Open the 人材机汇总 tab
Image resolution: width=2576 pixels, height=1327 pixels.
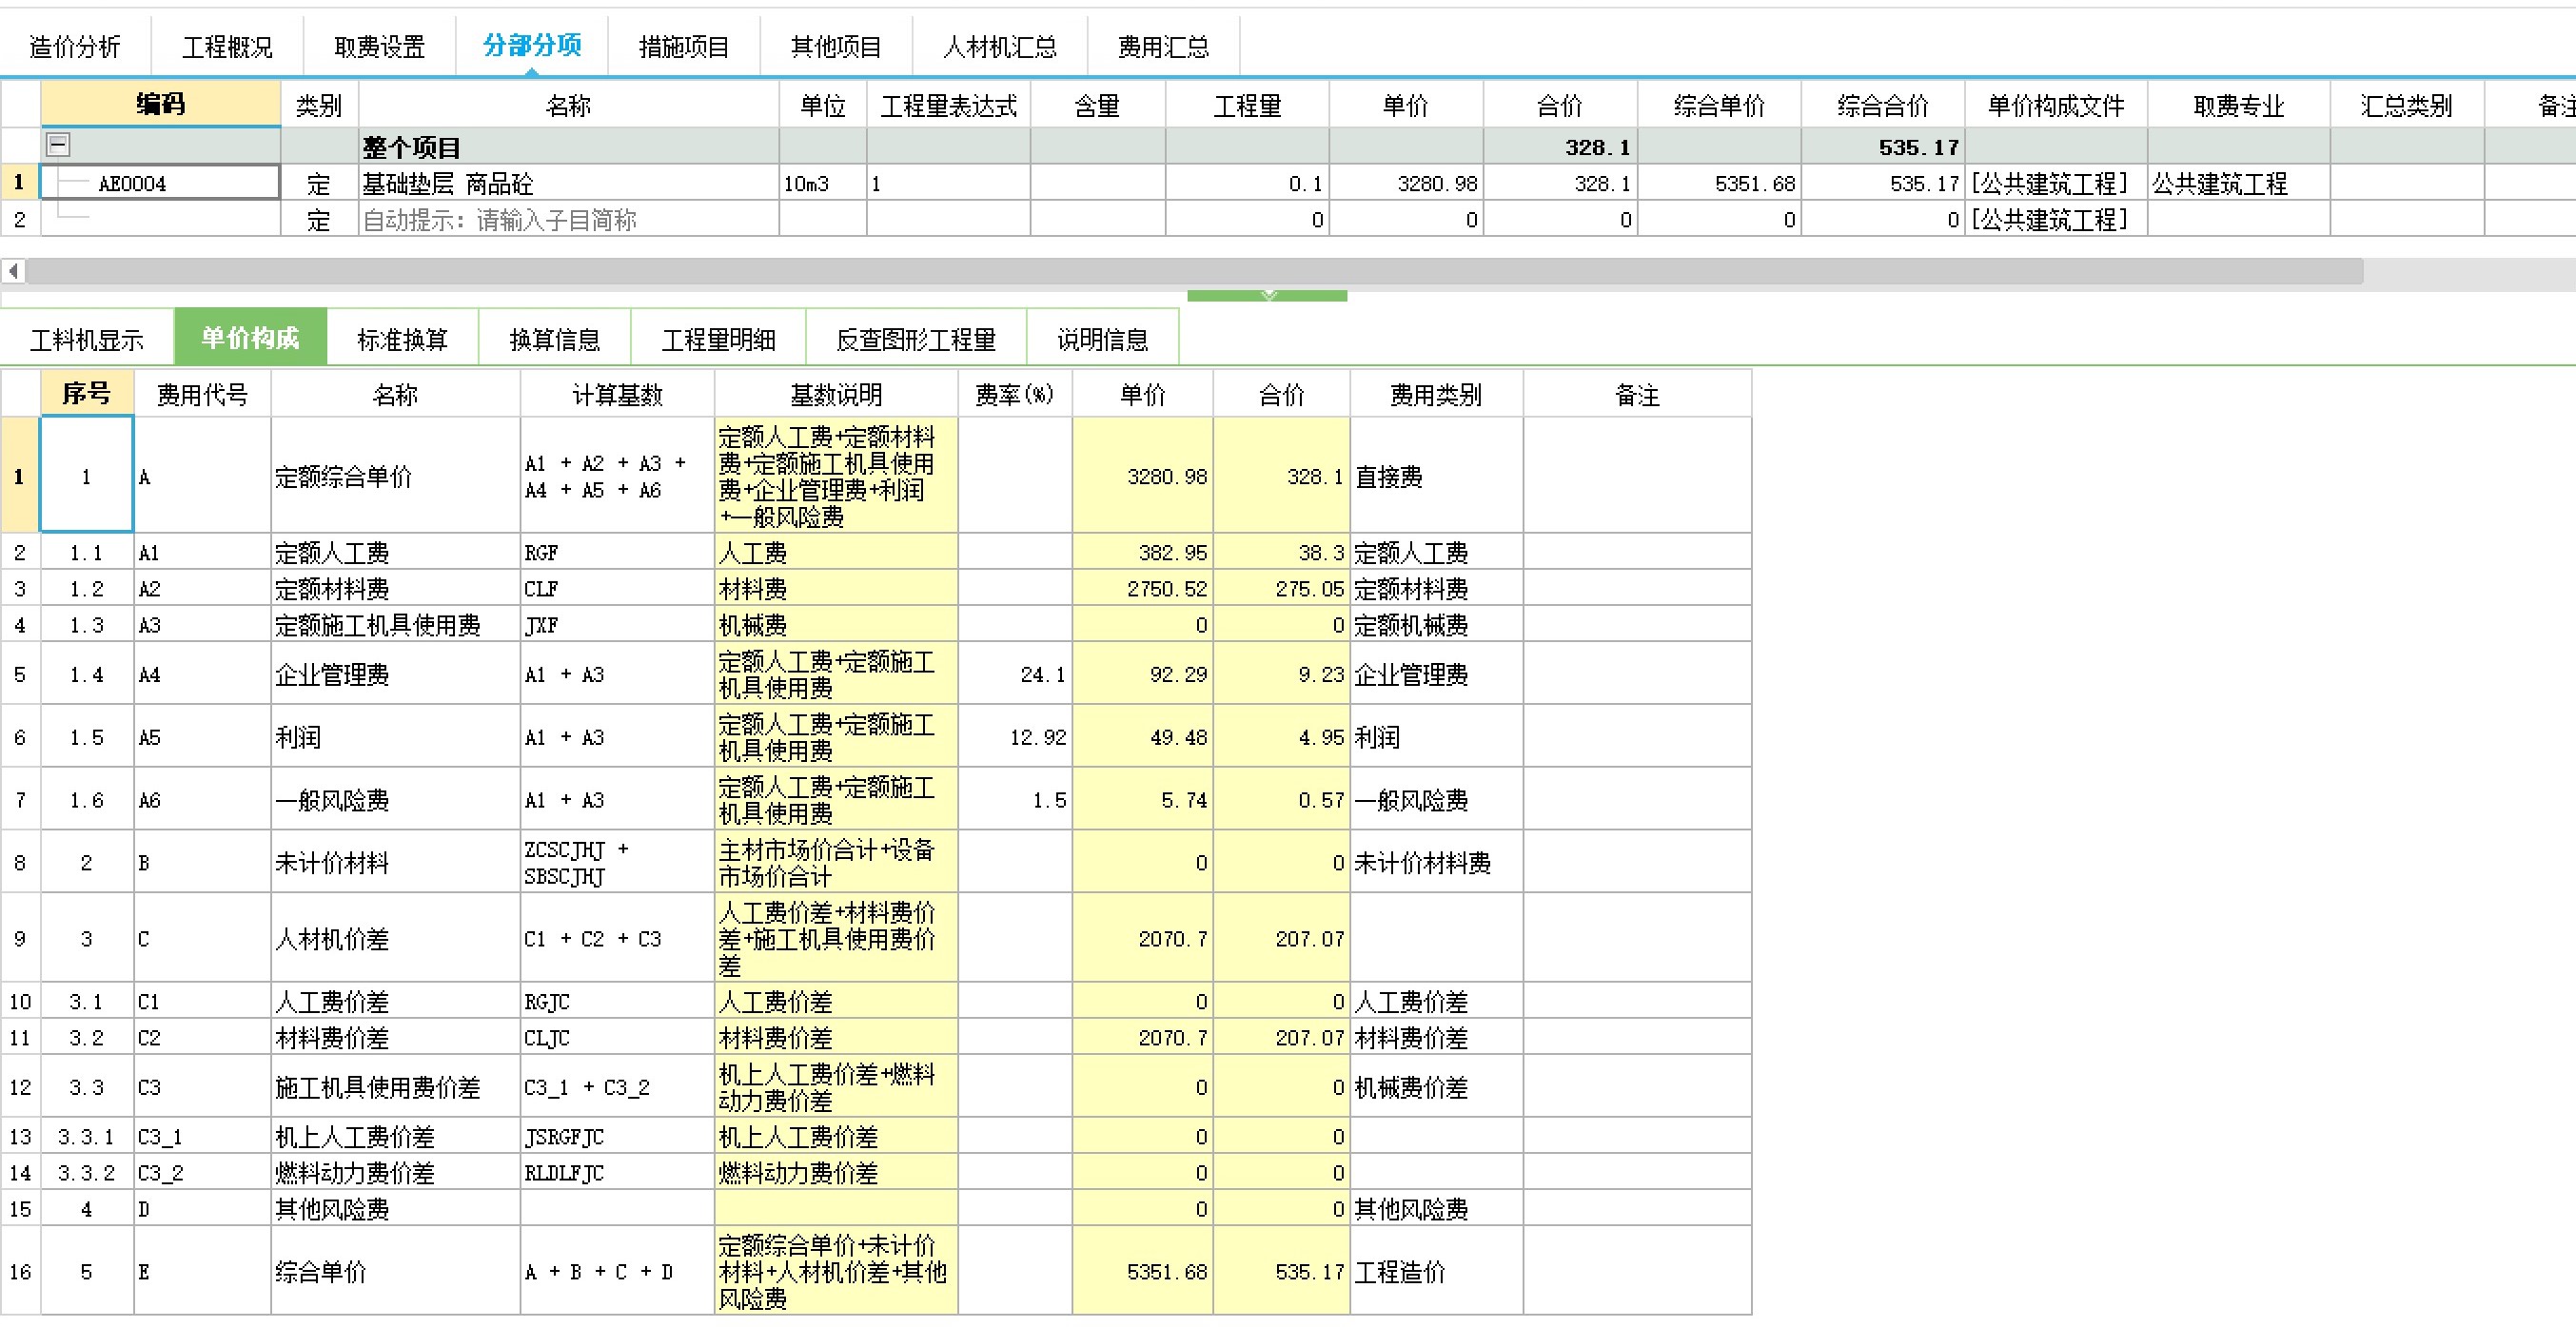coord(1000,47)
